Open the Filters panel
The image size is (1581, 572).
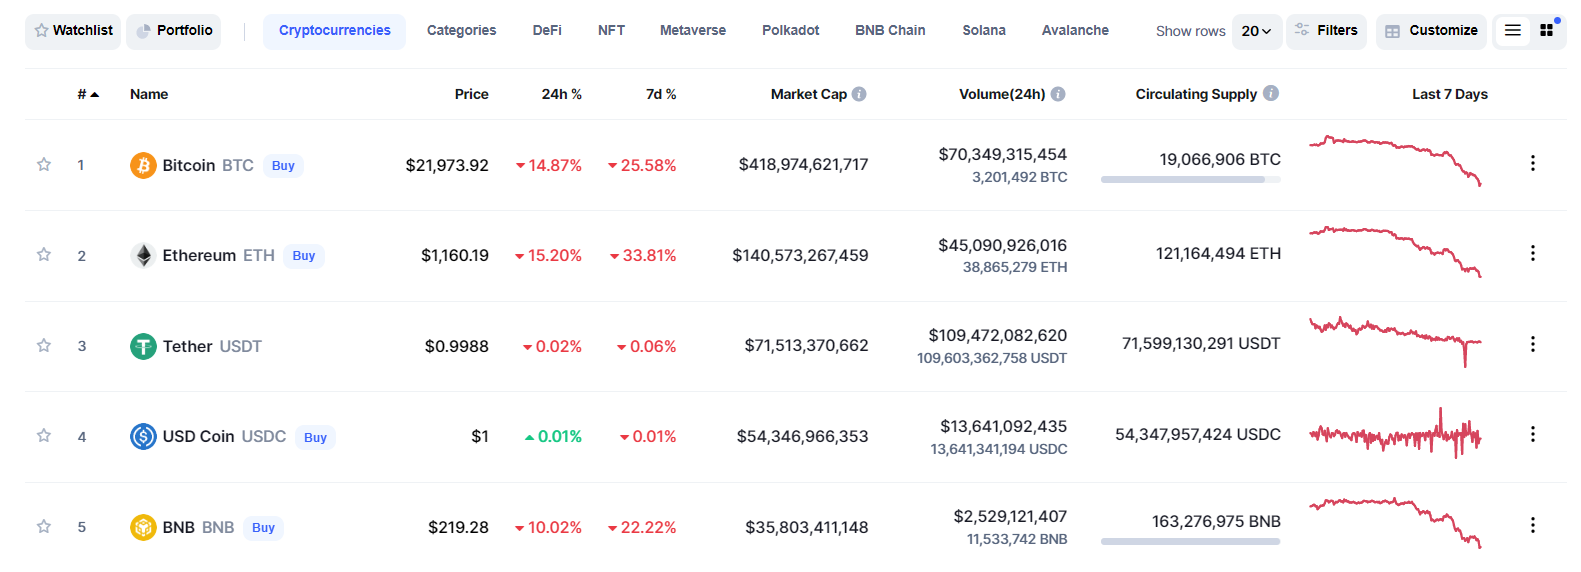[x=1326, y=31]
